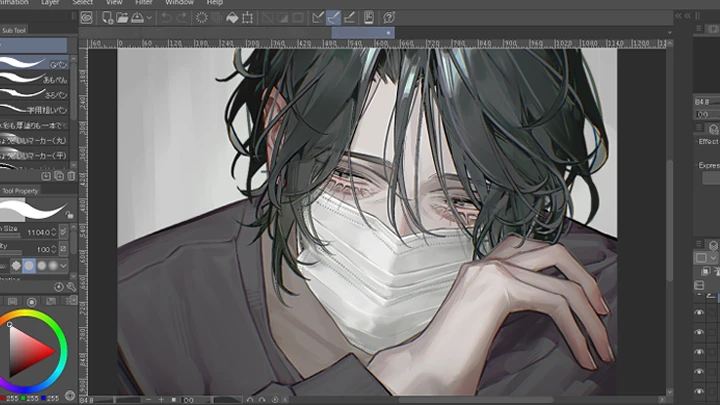Viewport: 720px width, 405px height.
Task: Open the View menu
Action: (x=114, y=2)
